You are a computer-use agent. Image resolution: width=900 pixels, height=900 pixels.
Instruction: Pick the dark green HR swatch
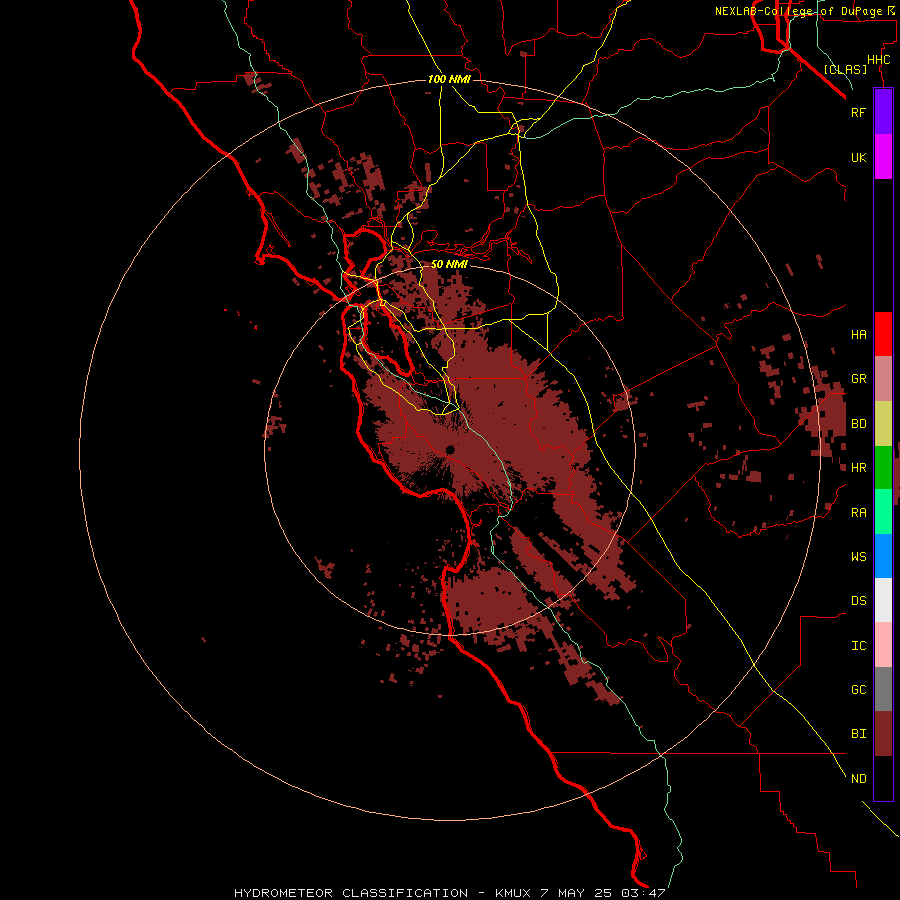tap(883, 468)
